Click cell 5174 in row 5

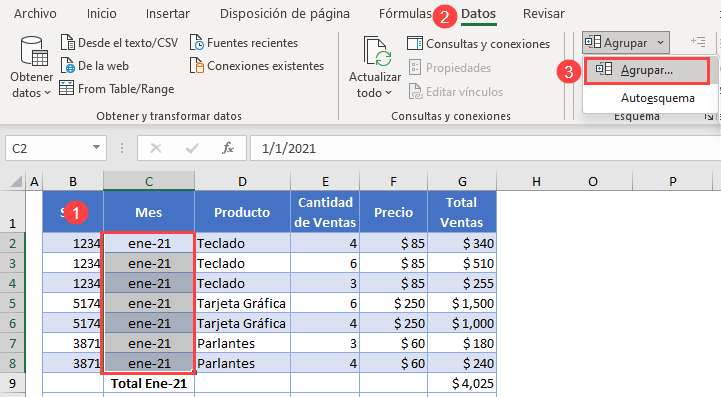click(x=73, y=304)
